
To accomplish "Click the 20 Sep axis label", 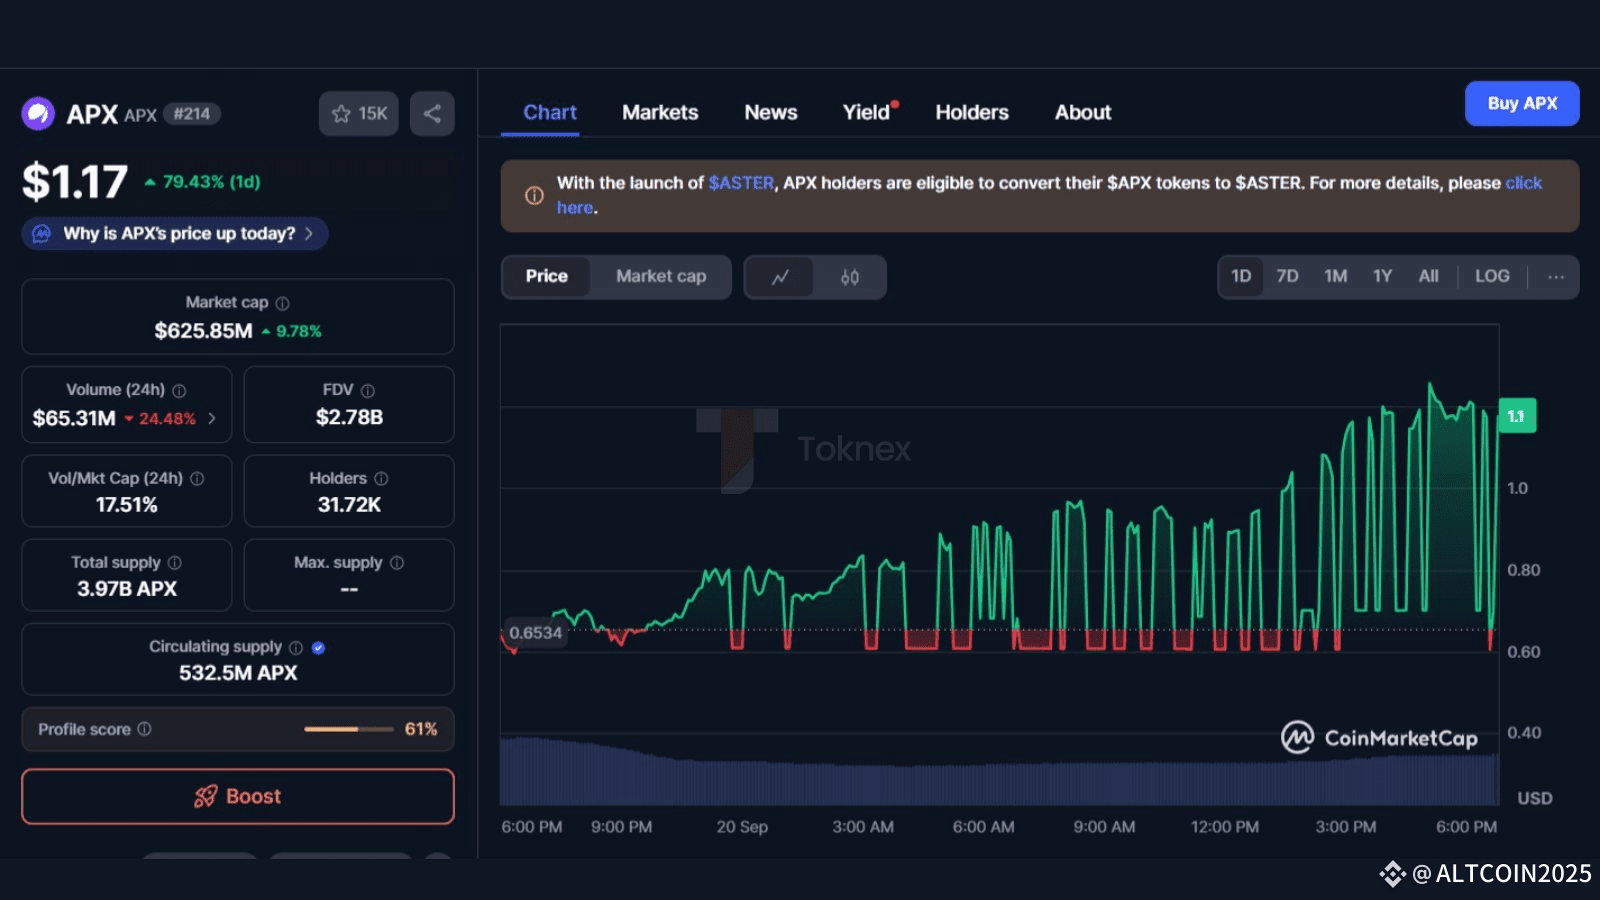I will click(x=742, y=827).
